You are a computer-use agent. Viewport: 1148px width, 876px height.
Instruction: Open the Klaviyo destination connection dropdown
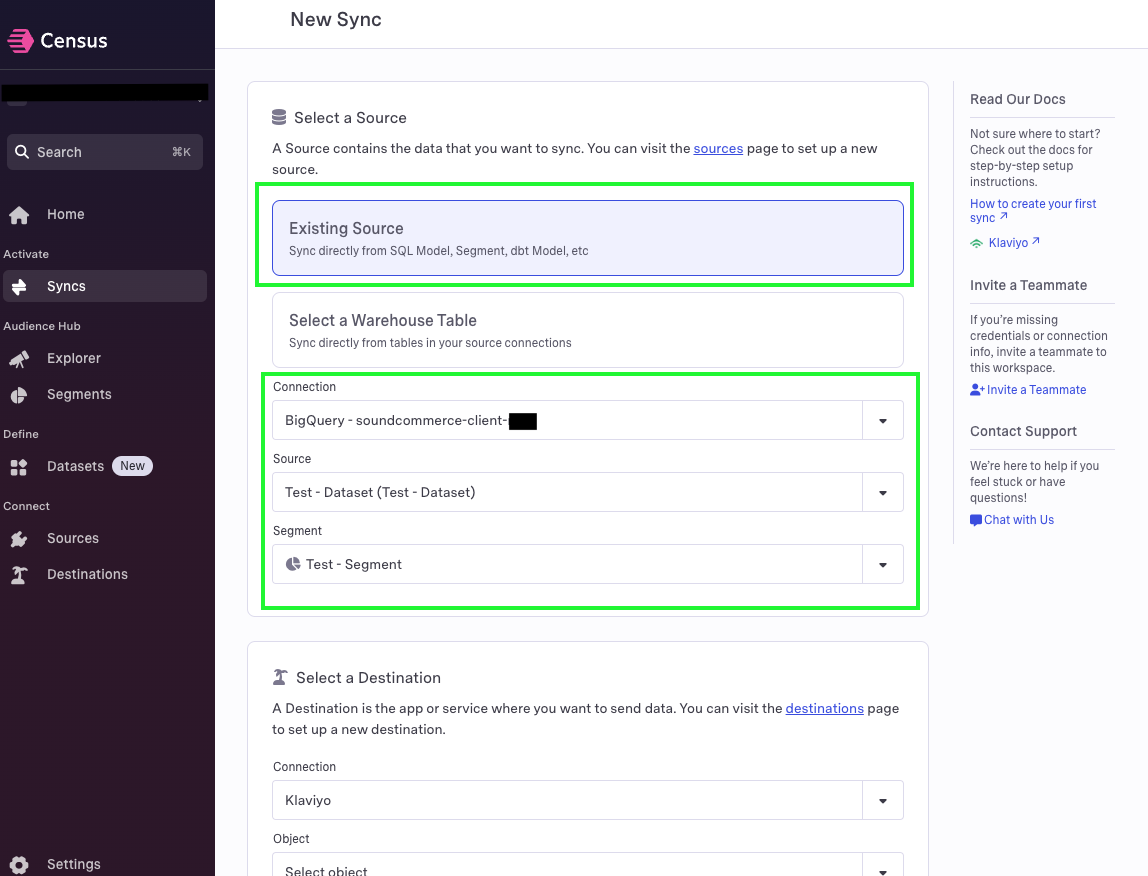[x=883, y=800]
